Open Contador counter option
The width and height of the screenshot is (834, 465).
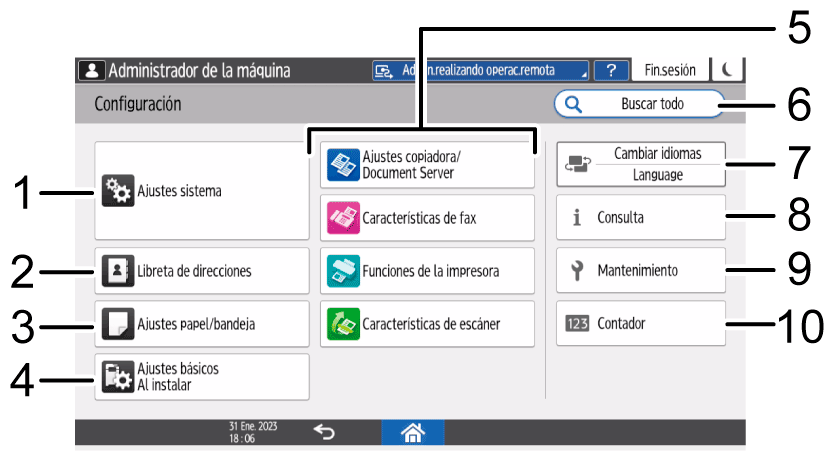641,324
